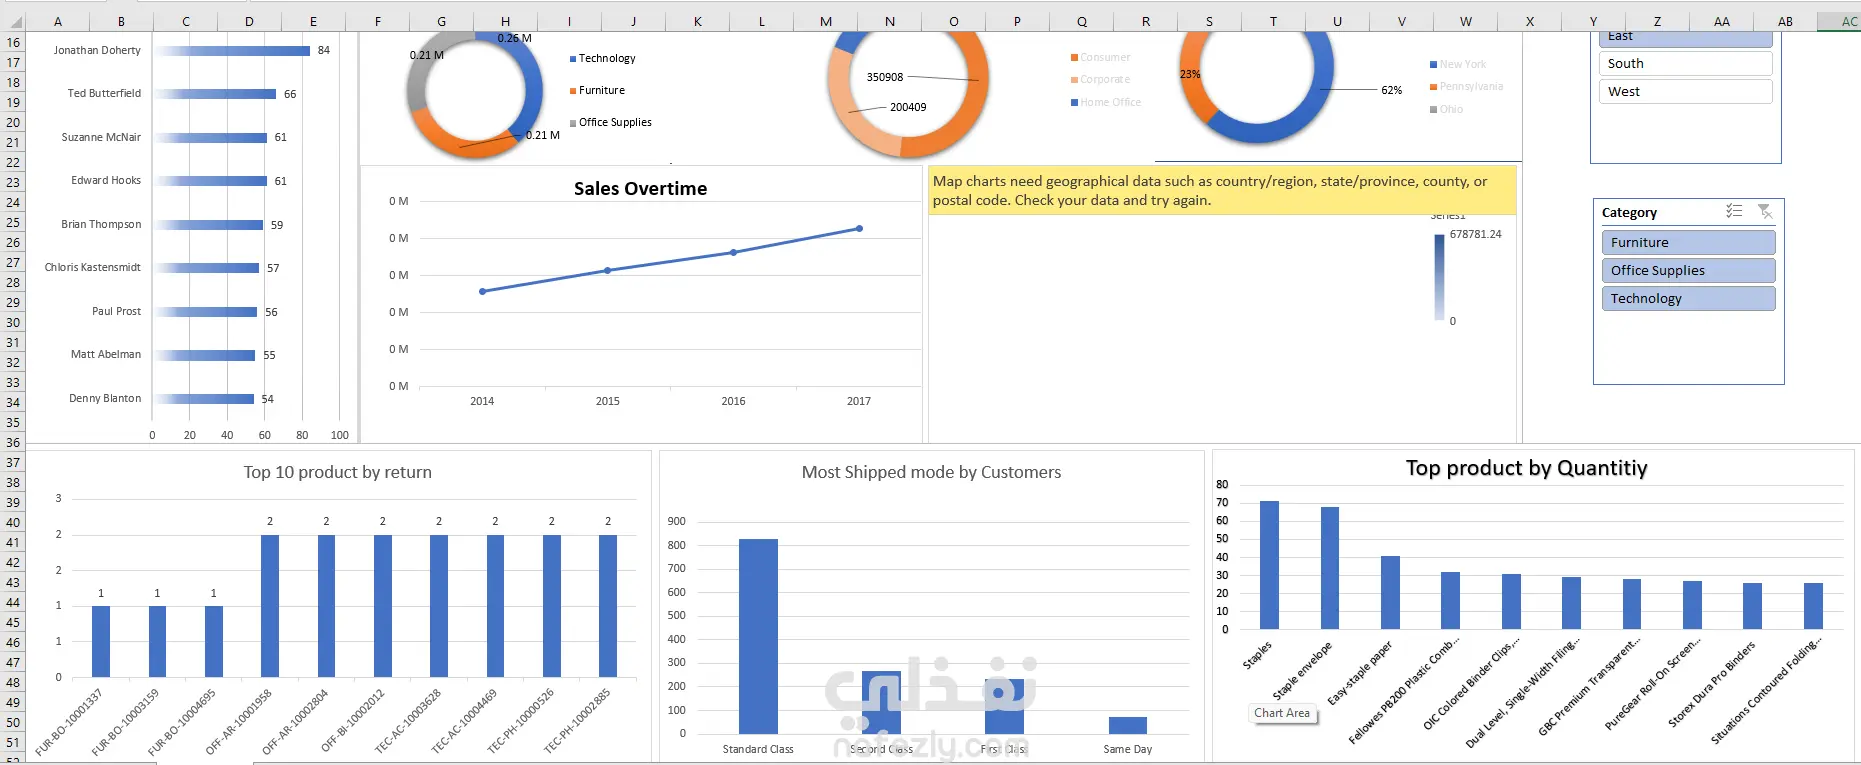This screenshot has width=1861, height=765.
Task: Filter region by South slicer item
Action: pos(1685,63)
